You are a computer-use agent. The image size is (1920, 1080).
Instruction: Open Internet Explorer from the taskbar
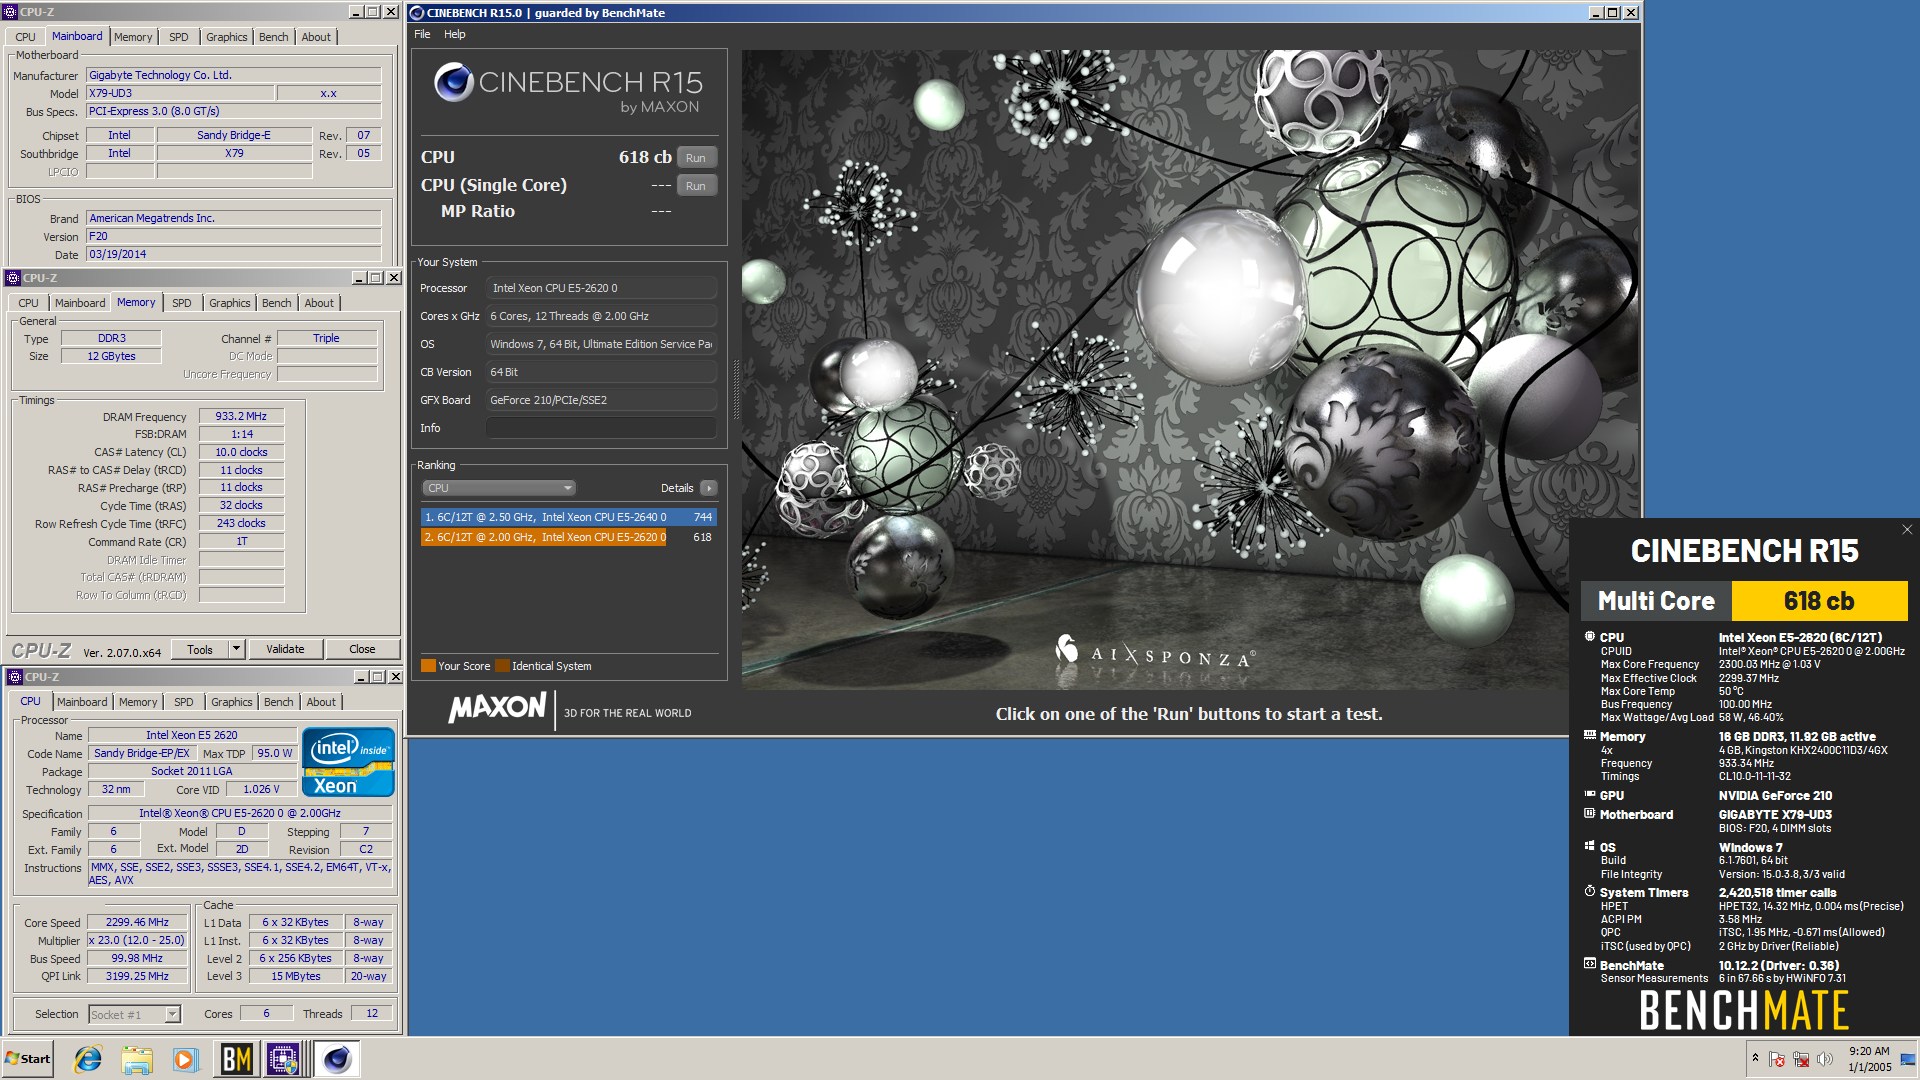[88, 1059]
